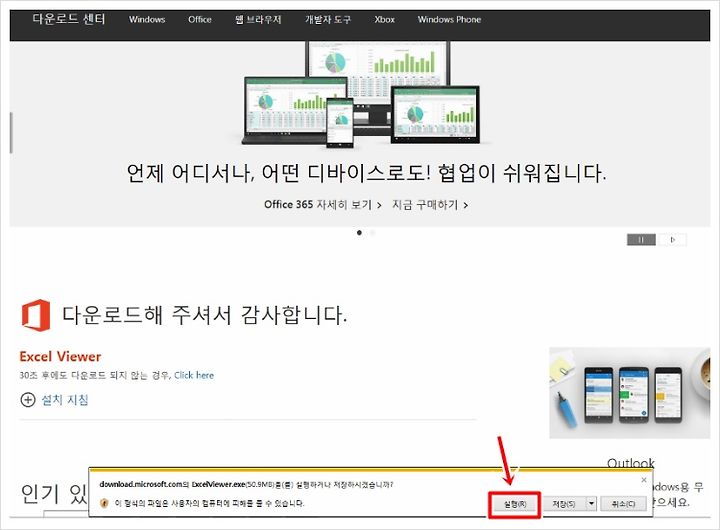Select the first carousel dot
Viewport: 720px width, 530px height.
pyautogui.click(x=359, y=233)
